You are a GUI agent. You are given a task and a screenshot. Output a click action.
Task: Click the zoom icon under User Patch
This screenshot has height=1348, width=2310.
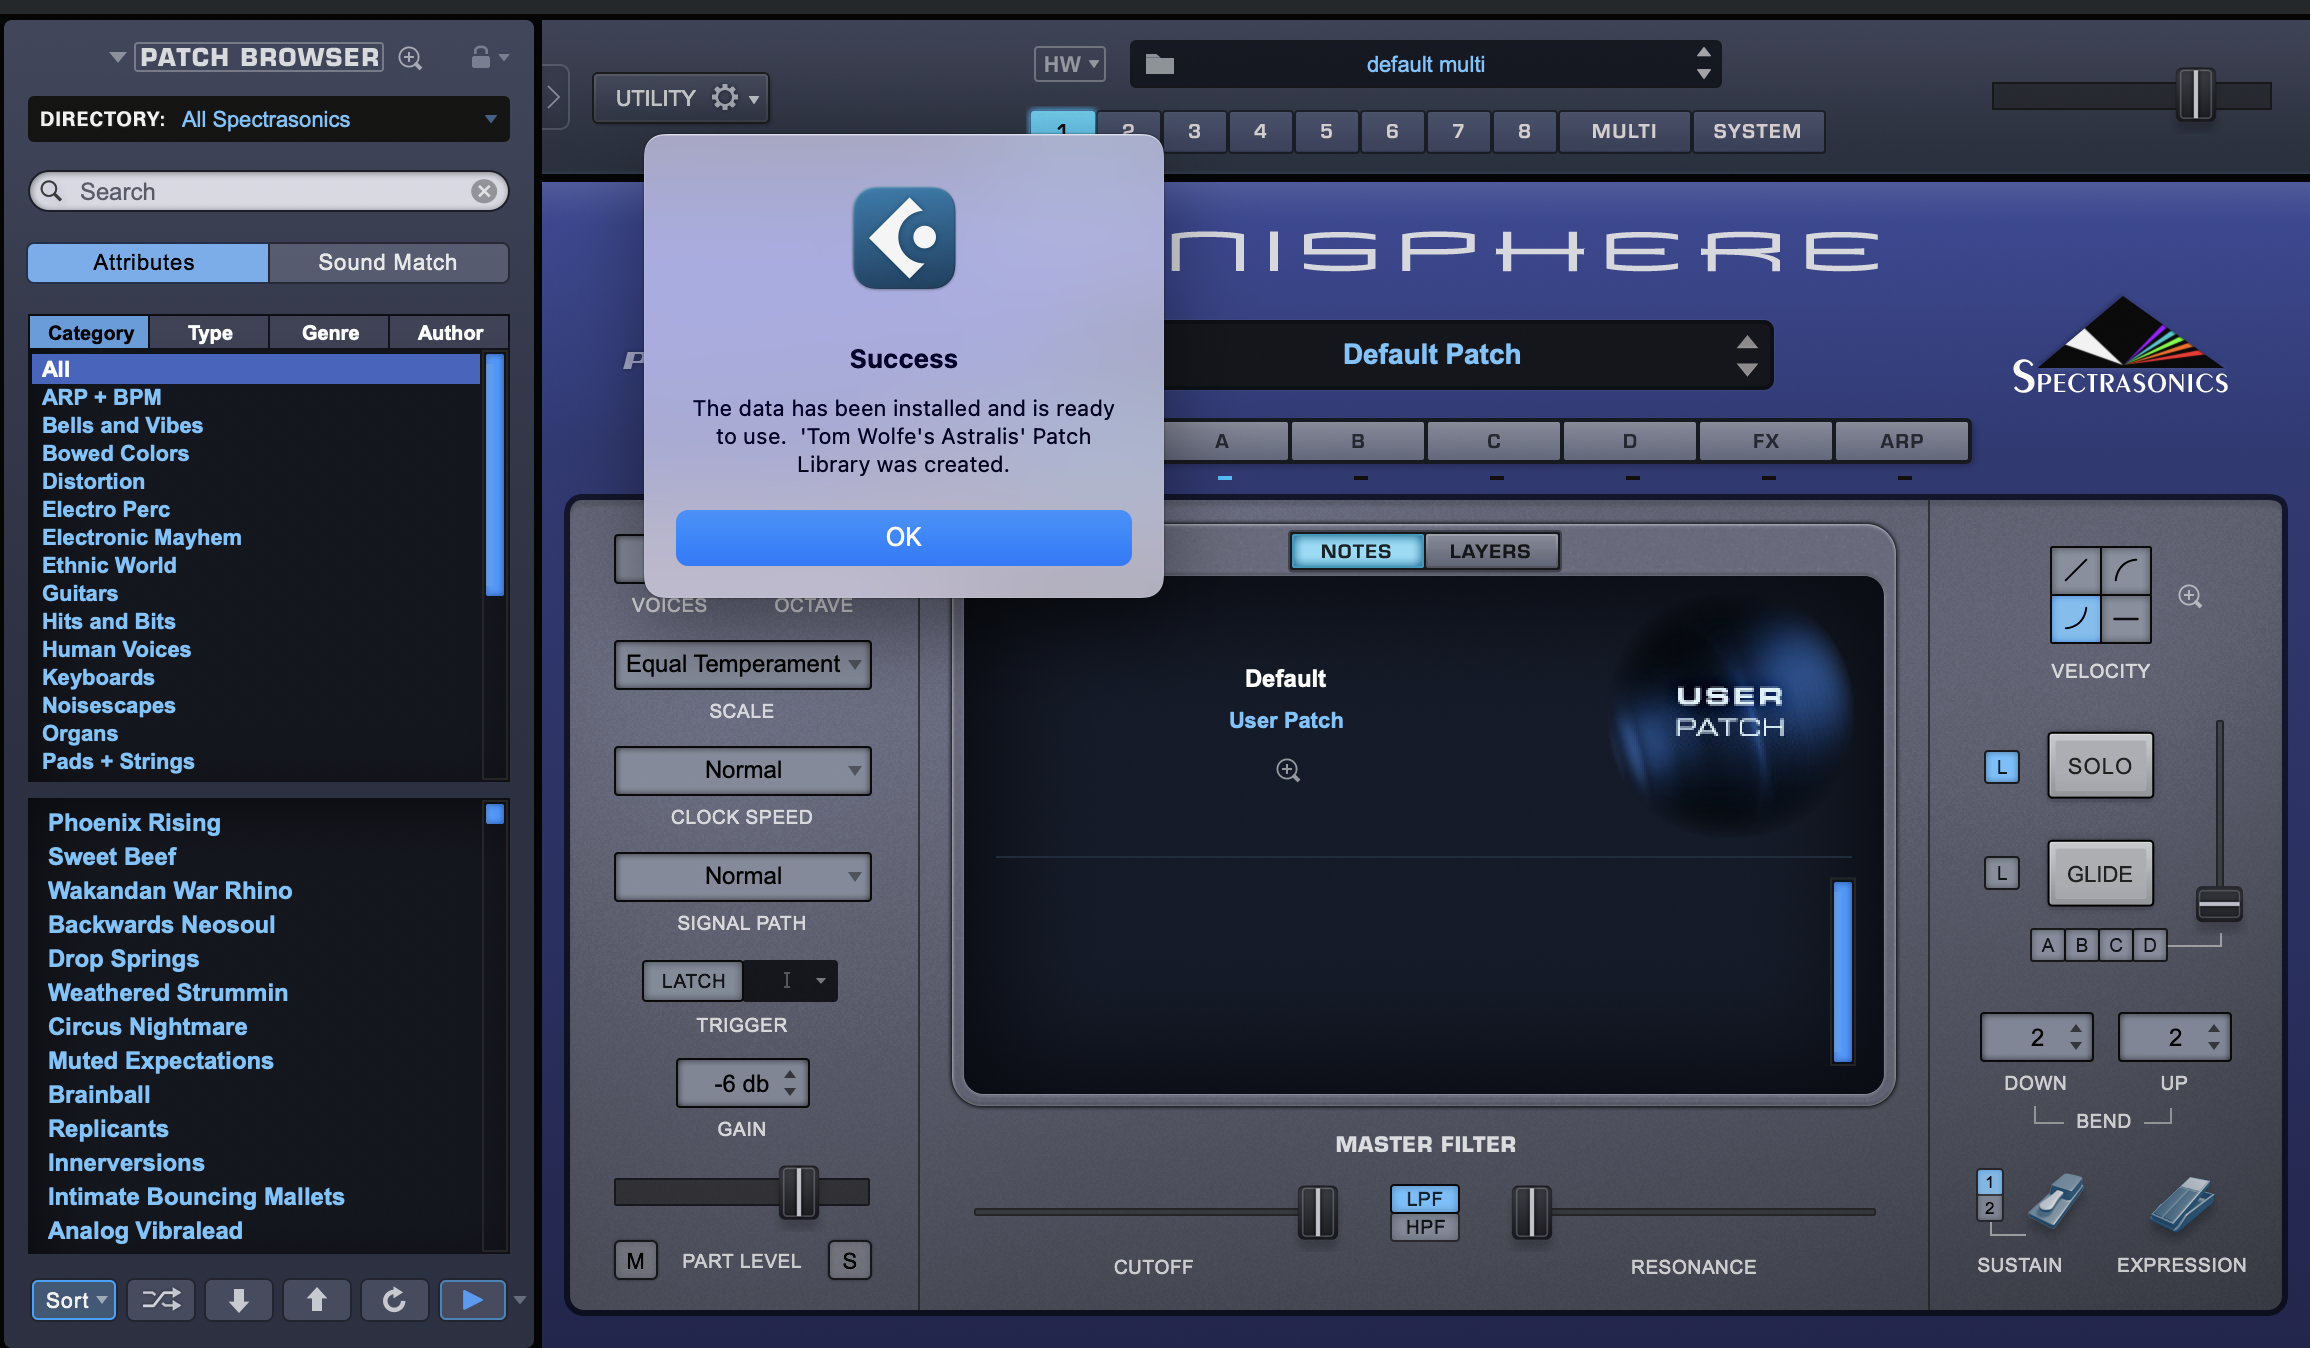pos(1288,770)
